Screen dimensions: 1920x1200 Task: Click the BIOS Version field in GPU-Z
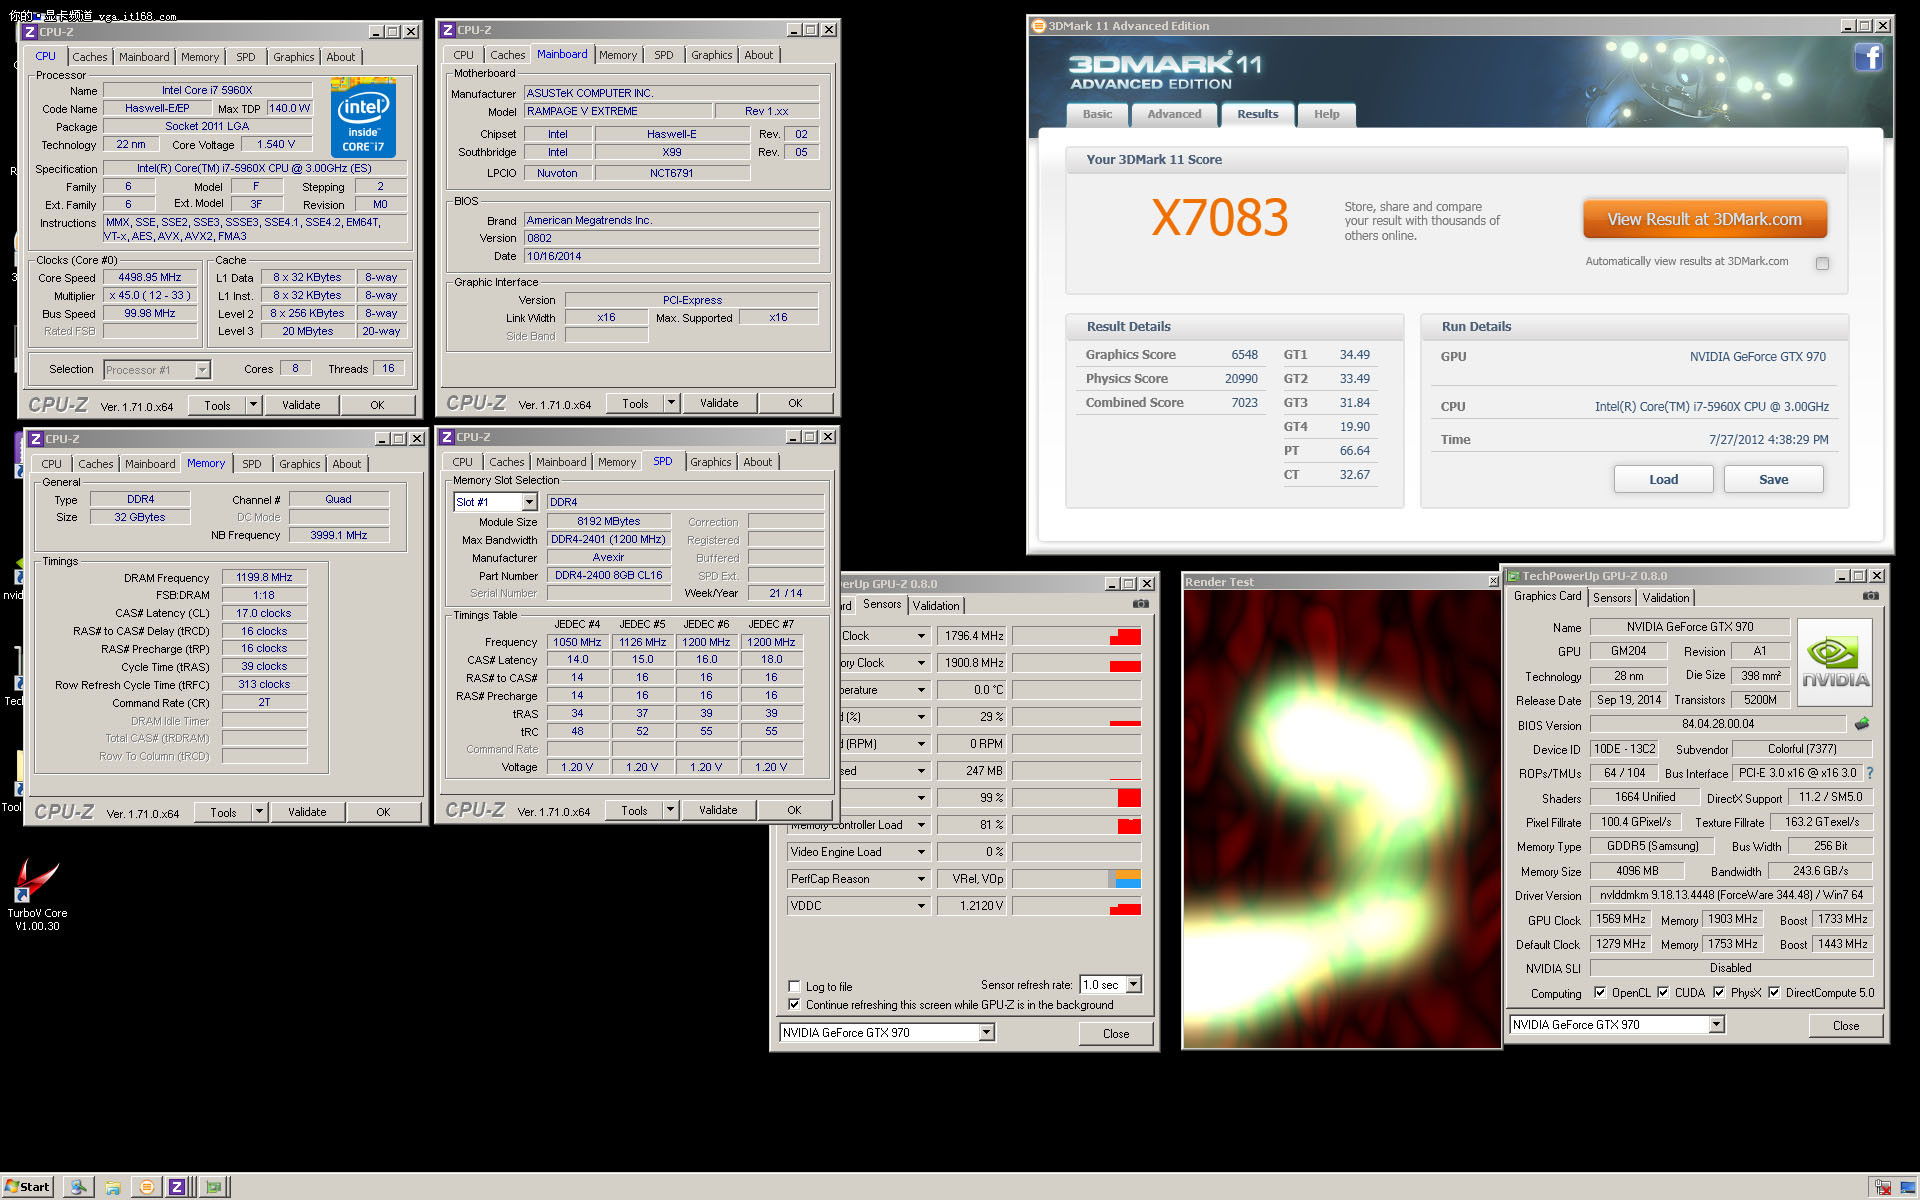(x=1717, y=724)
